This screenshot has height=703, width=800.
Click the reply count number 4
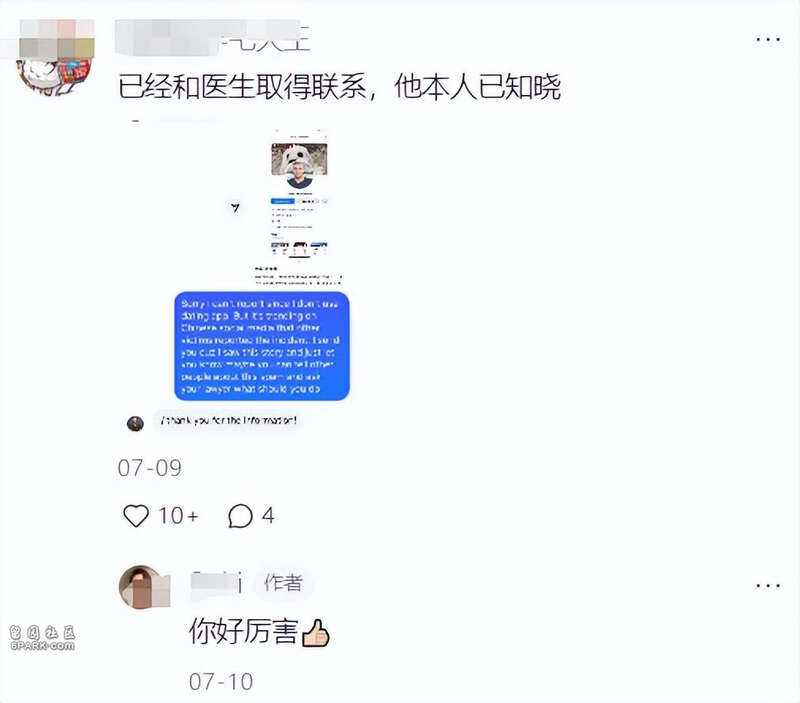(268, 516)
